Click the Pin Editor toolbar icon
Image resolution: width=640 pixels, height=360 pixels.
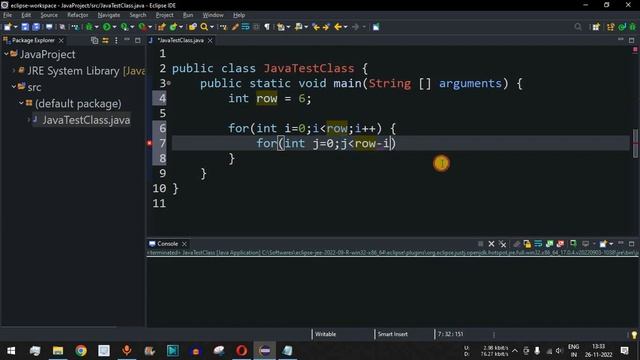click(x=376, y=27)
